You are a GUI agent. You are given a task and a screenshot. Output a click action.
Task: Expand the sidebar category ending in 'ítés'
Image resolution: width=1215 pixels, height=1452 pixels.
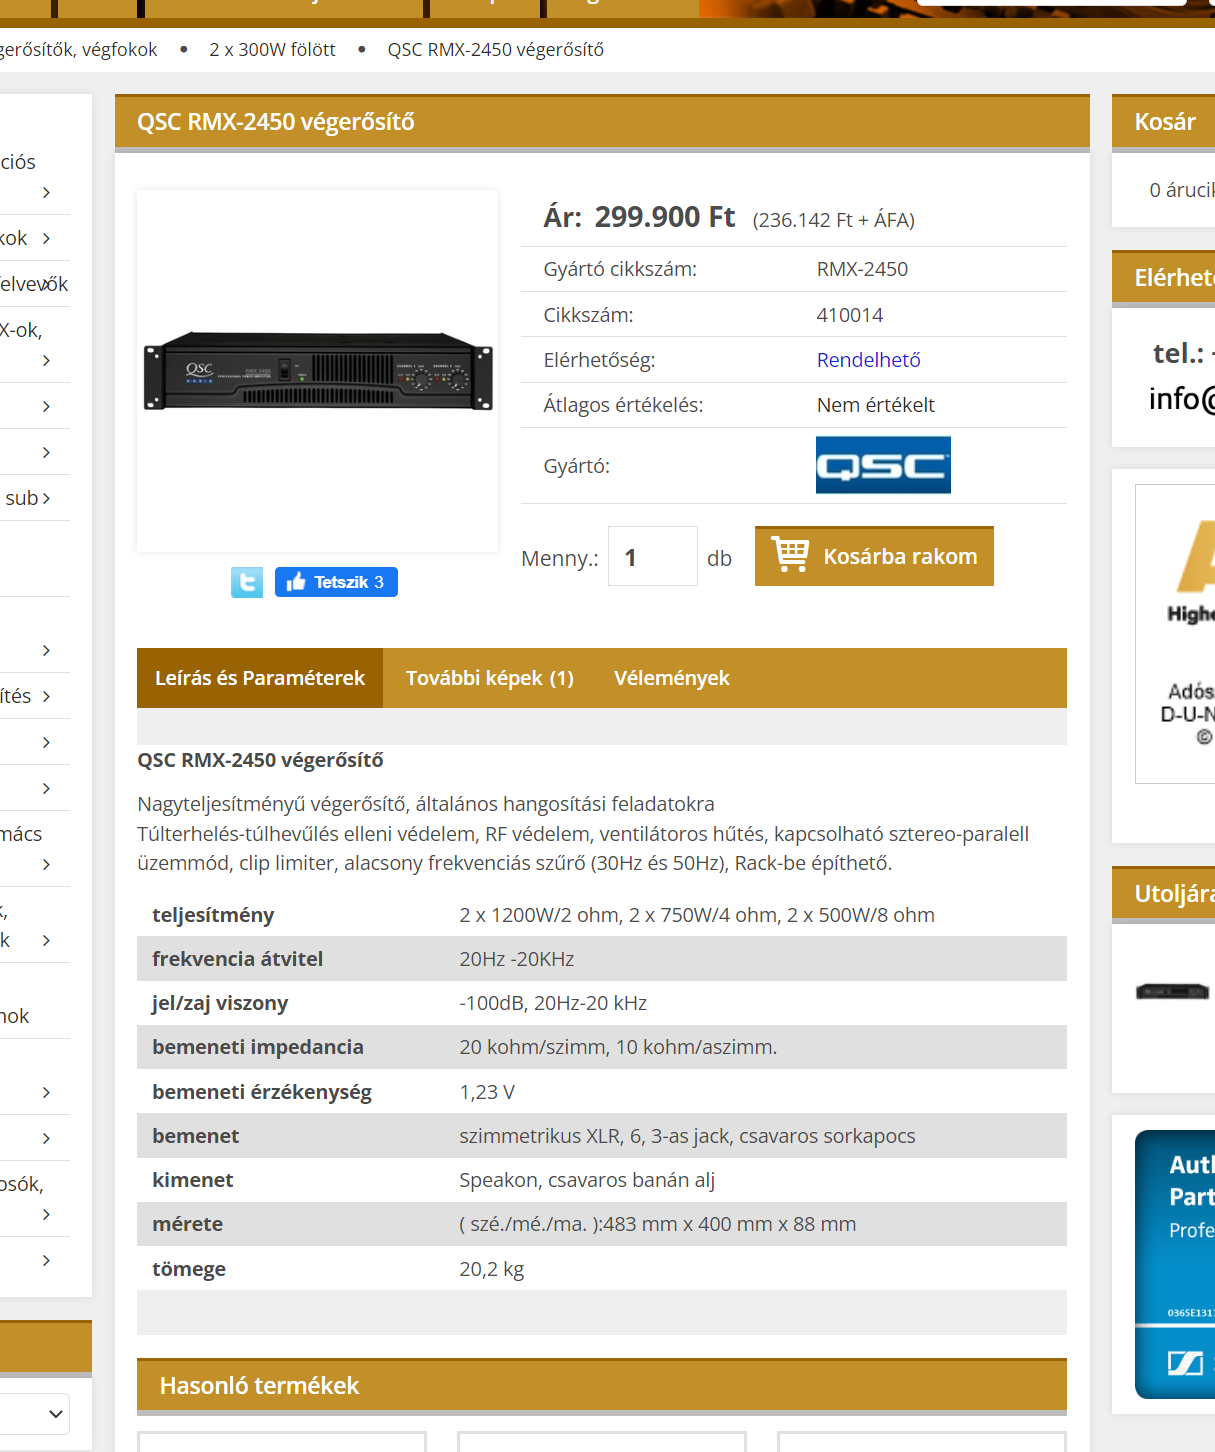tap(46, 696)
